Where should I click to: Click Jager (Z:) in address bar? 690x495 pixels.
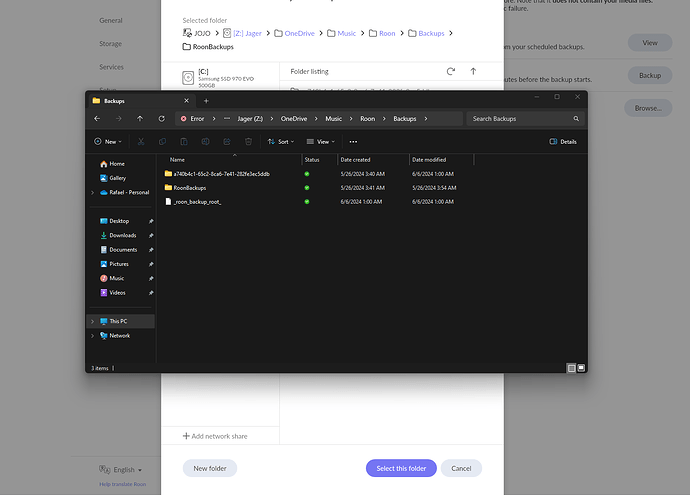[x=250, y=119]
